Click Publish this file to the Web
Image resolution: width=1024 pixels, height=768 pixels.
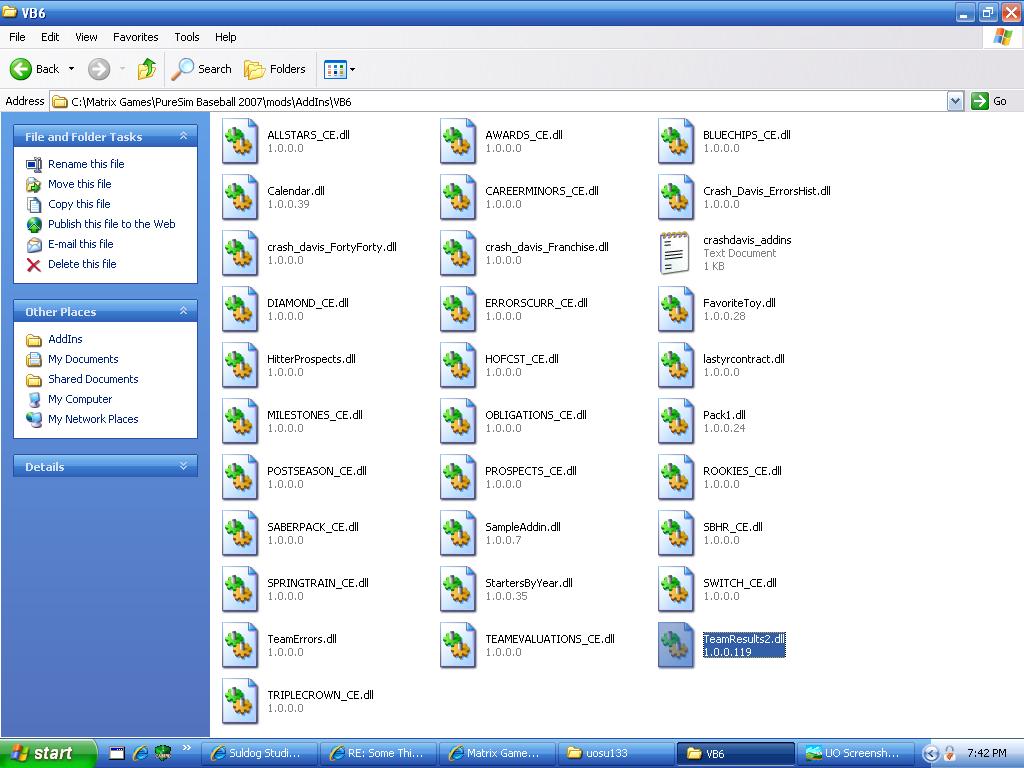tap(112, 224)
